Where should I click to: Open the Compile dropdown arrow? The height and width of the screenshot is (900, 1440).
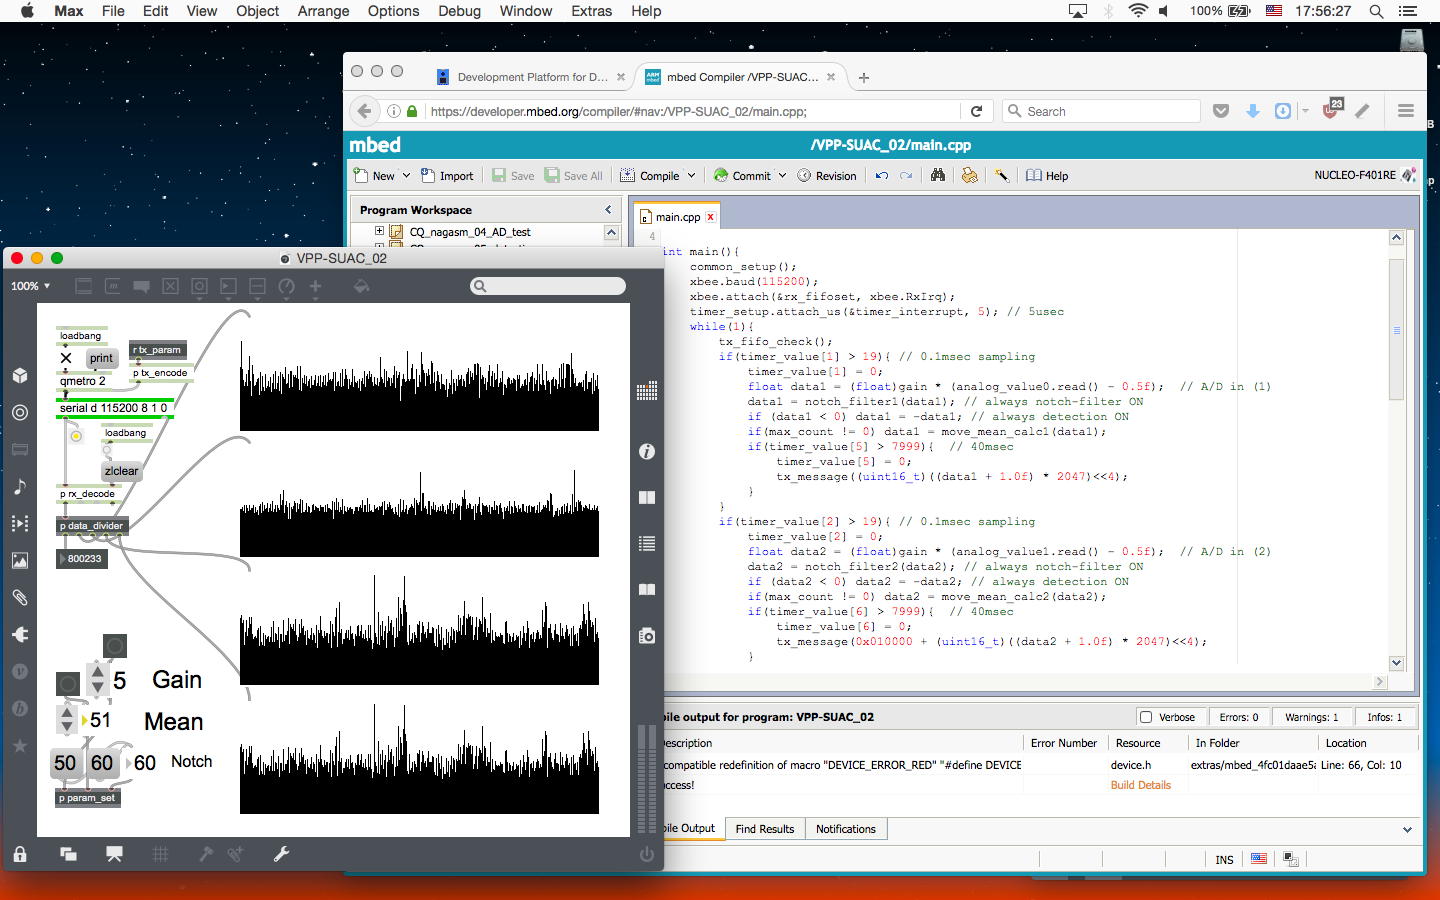click(691, 175)
